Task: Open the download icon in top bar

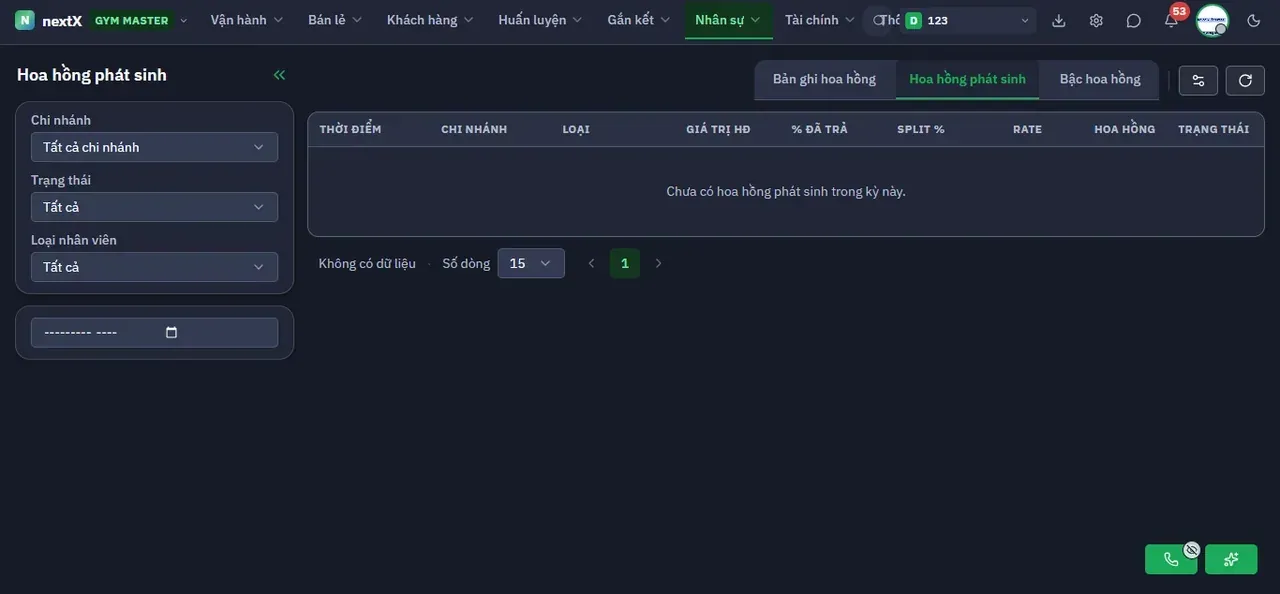Action: (x=1059, y=20)
